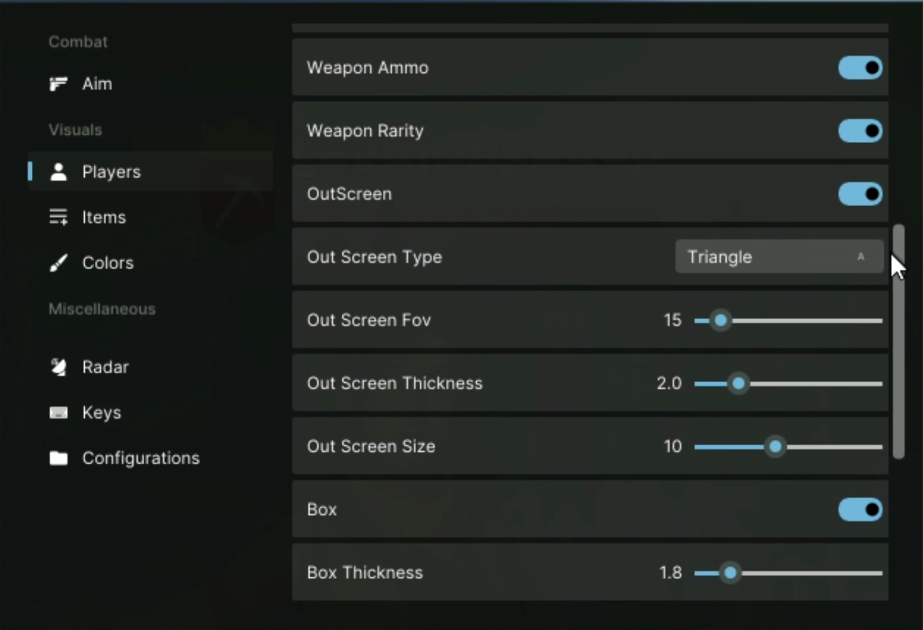Viewport: 923px width, 630px height.
Task: Open the Radar menu entry
Action: point(105,367)
